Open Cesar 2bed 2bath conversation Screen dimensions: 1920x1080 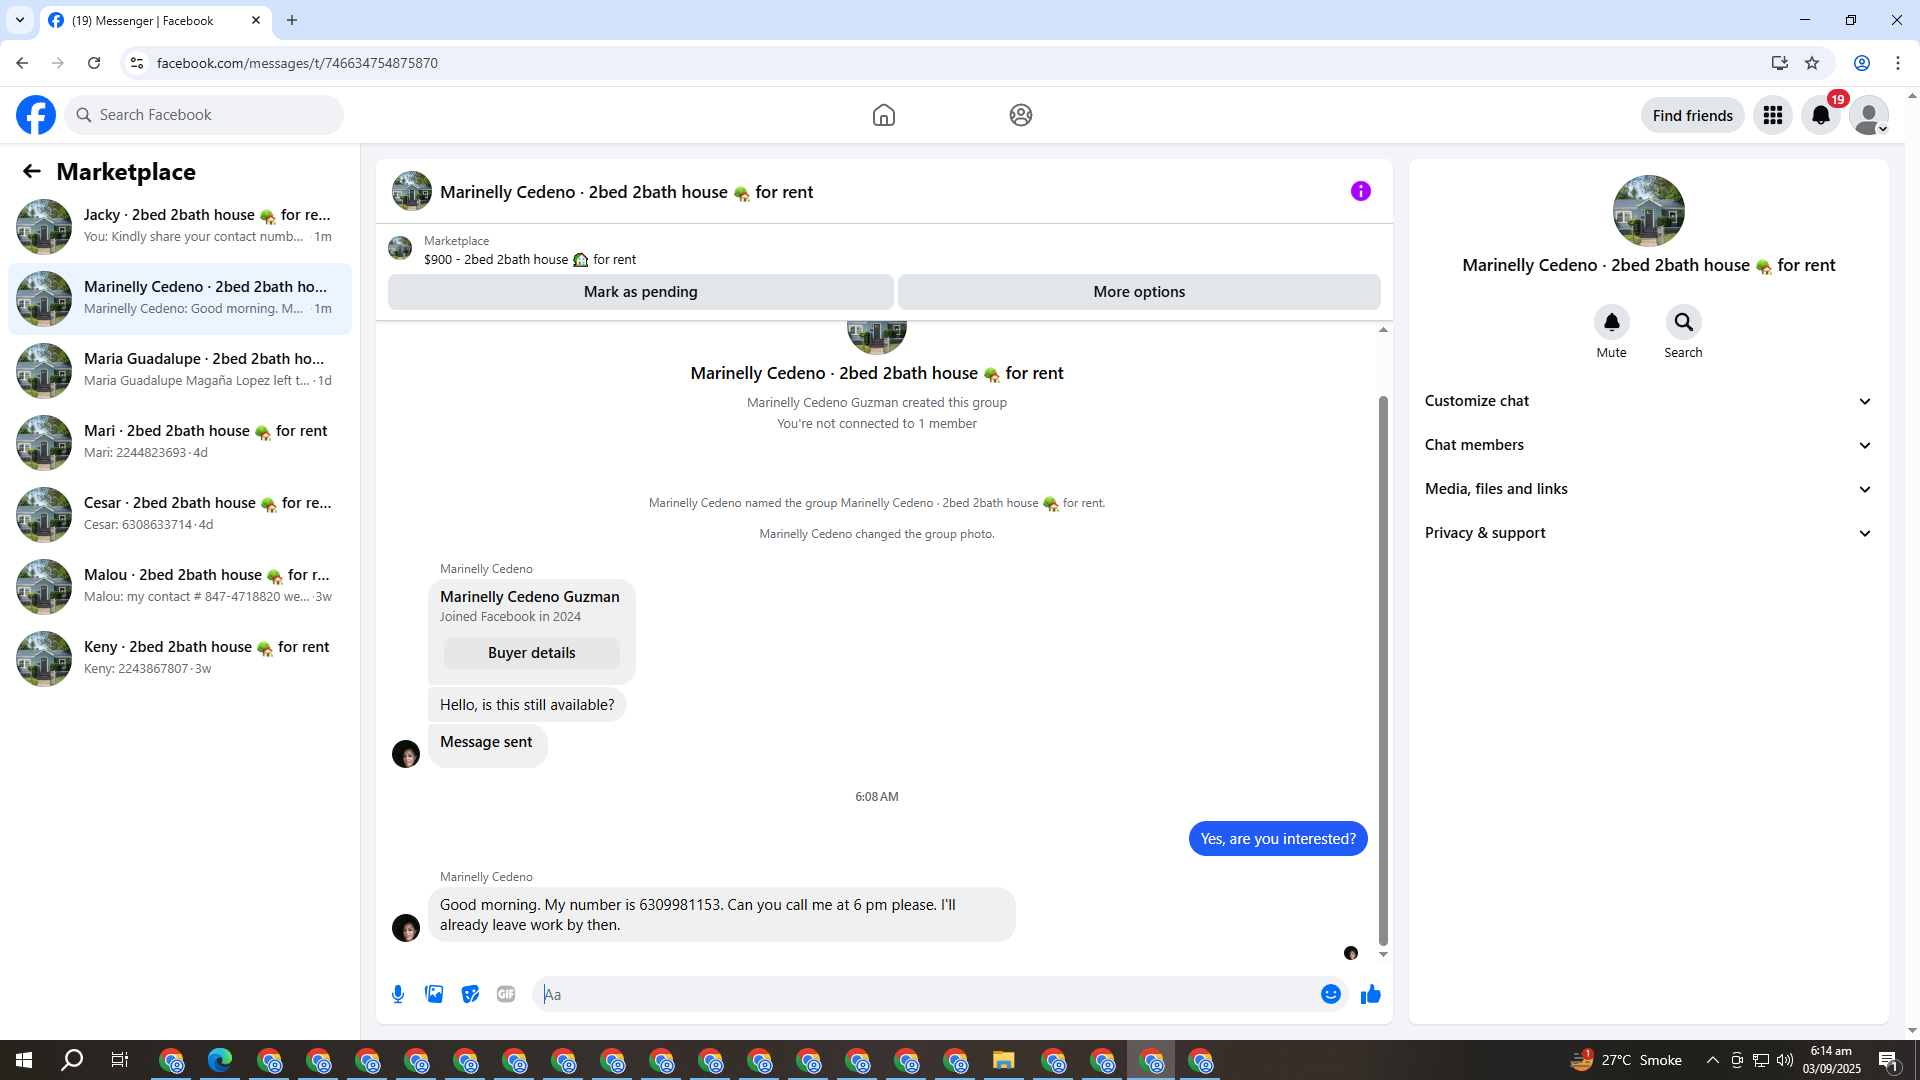180,514
